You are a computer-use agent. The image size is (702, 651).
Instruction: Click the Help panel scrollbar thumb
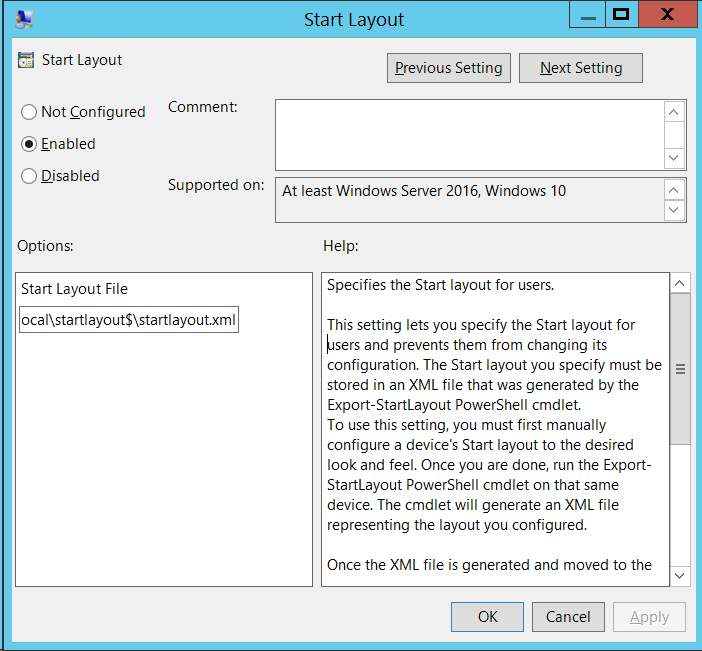[x=680, y=368]
